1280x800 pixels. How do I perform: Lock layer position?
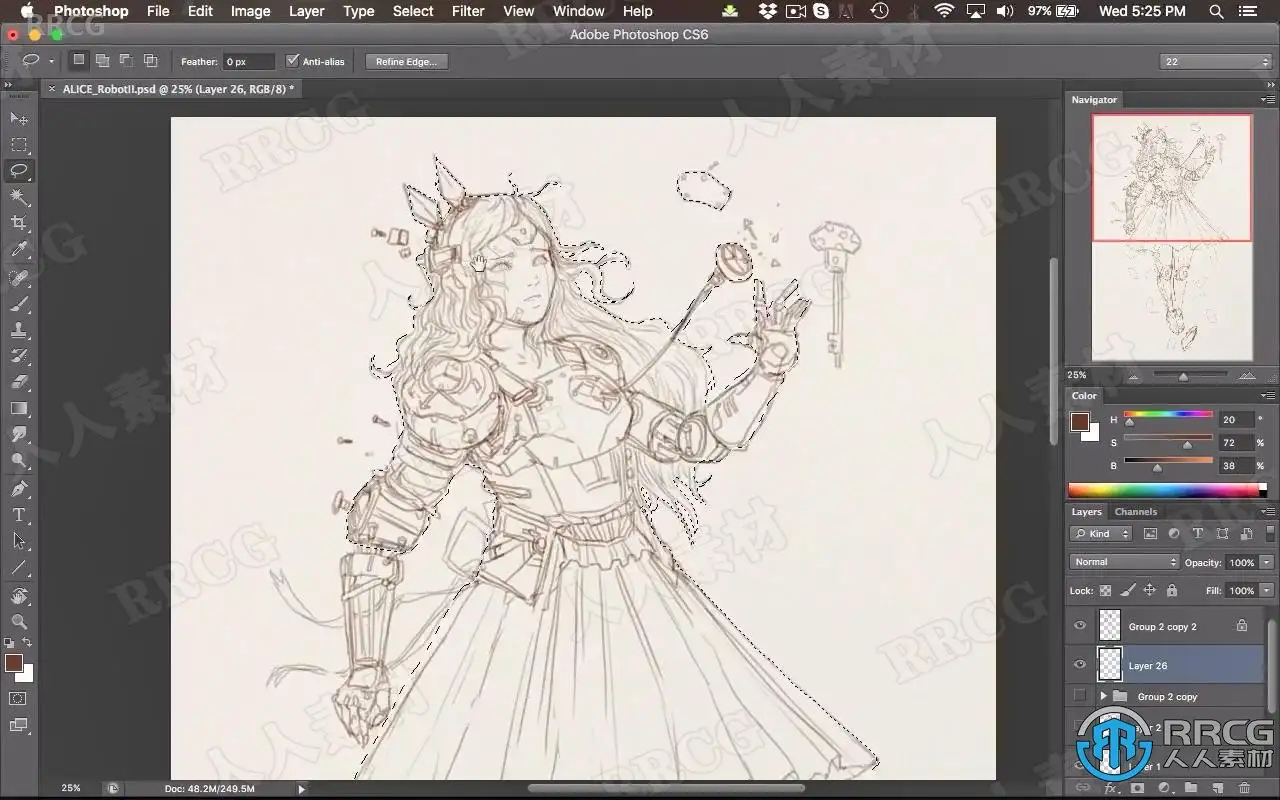1149,591
